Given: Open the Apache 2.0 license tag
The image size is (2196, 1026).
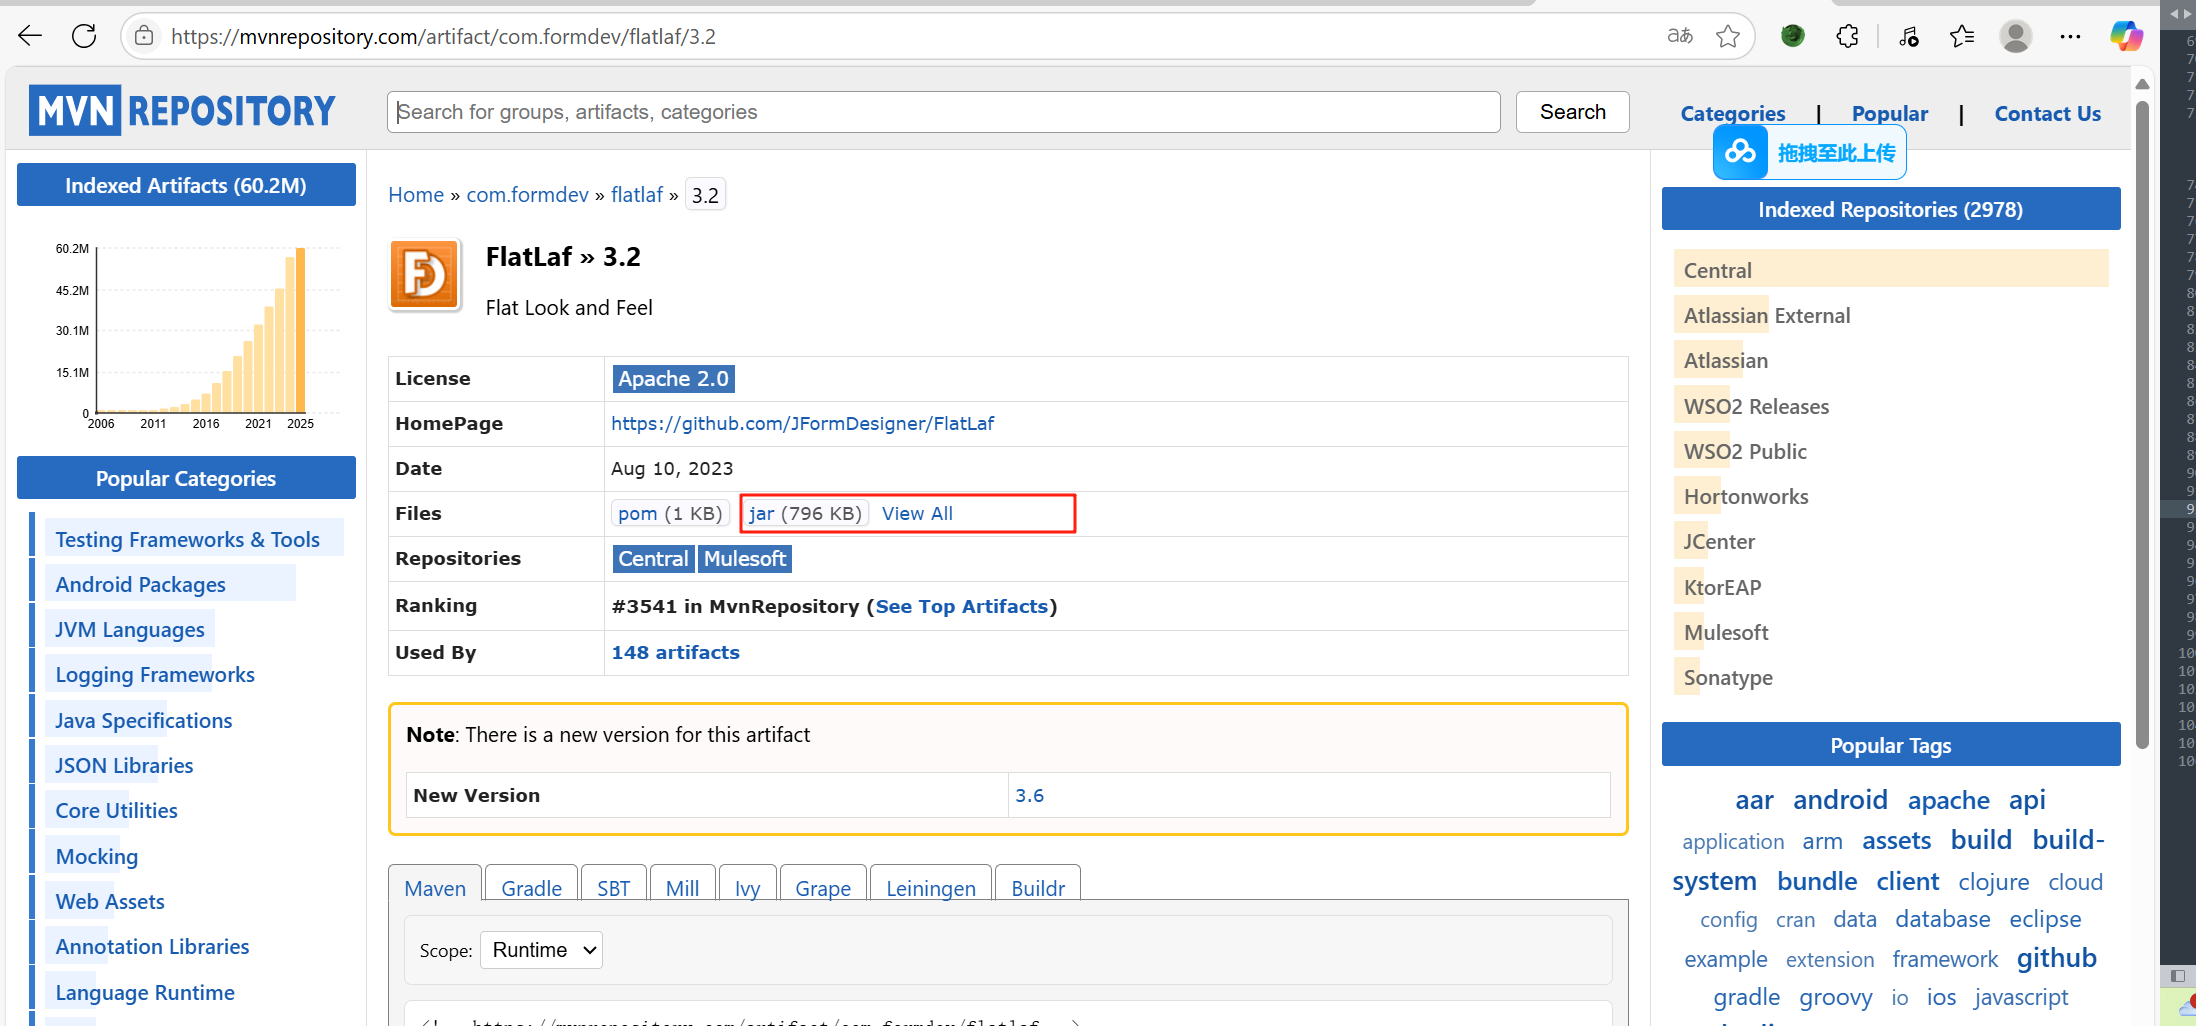Looking at the screenshot, I should (673, 379).
